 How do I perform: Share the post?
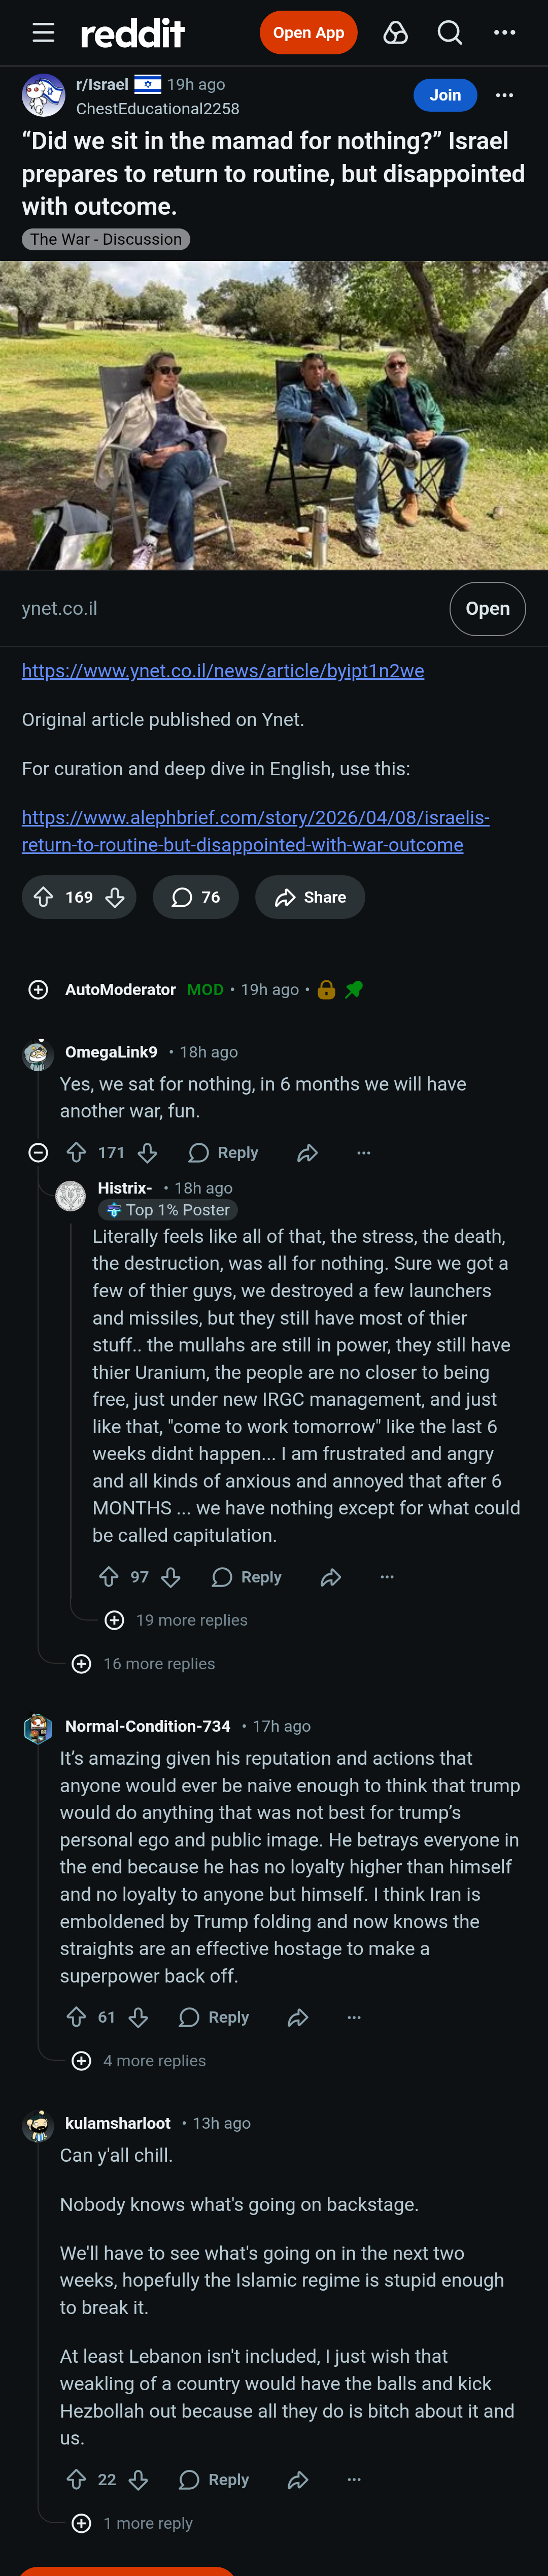tap(310, 897)
